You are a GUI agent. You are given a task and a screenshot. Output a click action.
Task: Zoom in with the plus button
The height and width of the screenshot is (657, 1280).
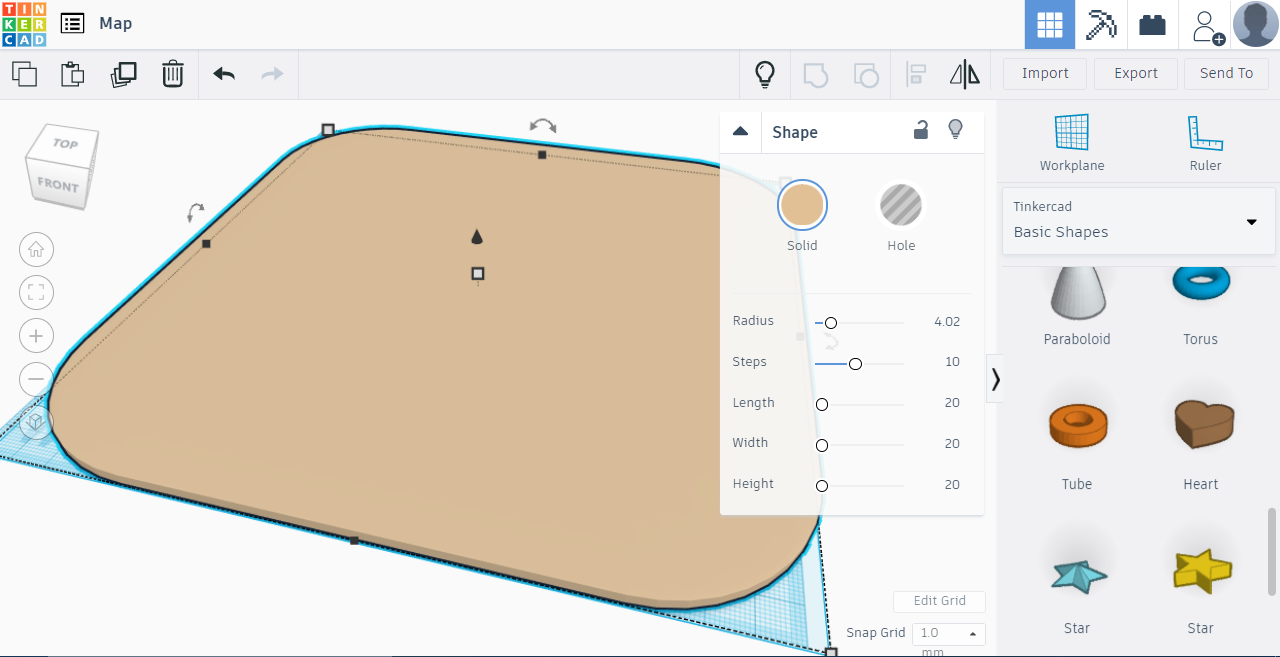click(x=36, y=335)
